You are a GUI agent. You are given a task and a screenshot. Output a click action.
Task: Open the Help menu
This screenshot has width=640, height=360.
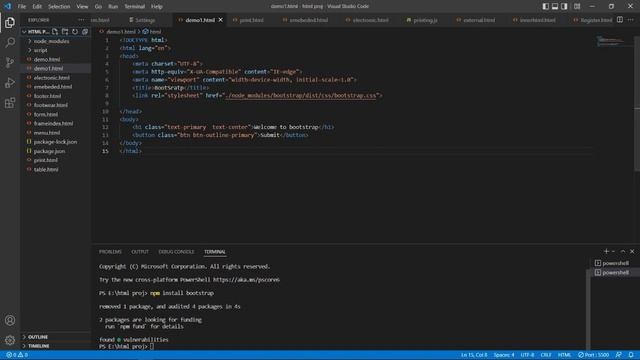pos(157,6)
